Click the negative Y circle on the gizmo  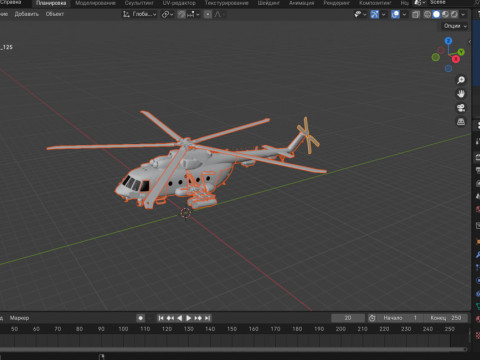436,57
